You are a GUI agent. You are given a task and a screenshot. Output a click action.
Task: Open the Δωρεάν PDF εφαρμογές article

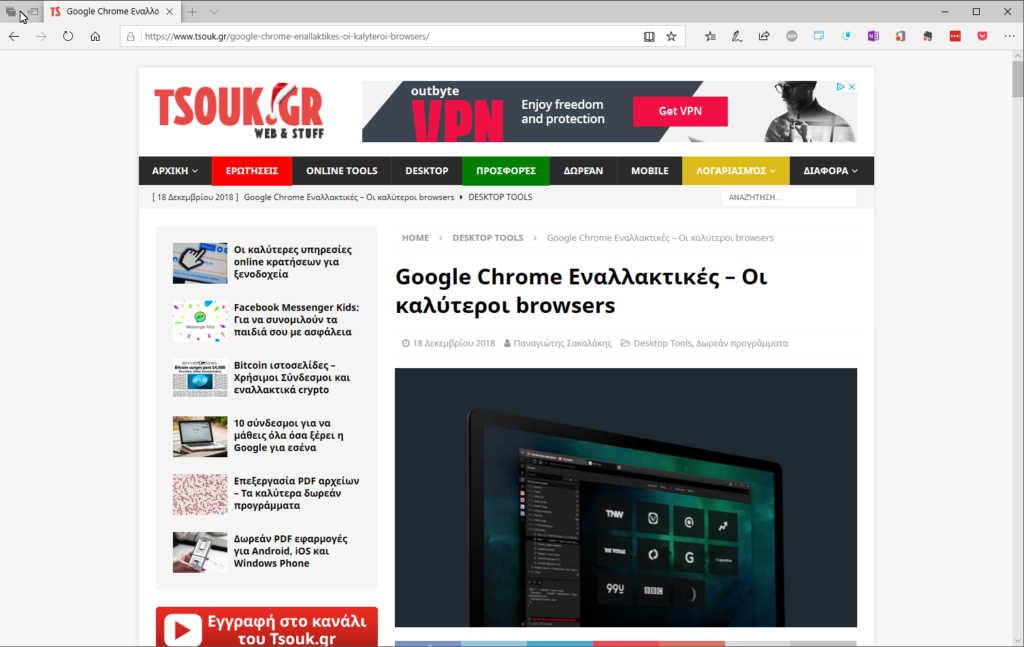[291, 551]
